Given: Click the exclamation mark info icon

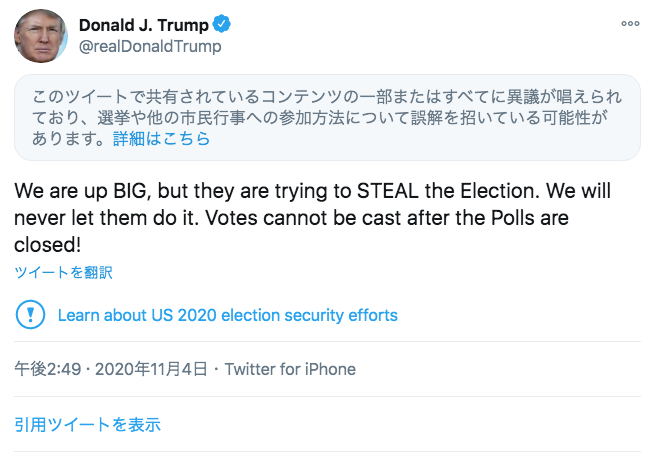Looking at the screenshot, I should (30, 315).
